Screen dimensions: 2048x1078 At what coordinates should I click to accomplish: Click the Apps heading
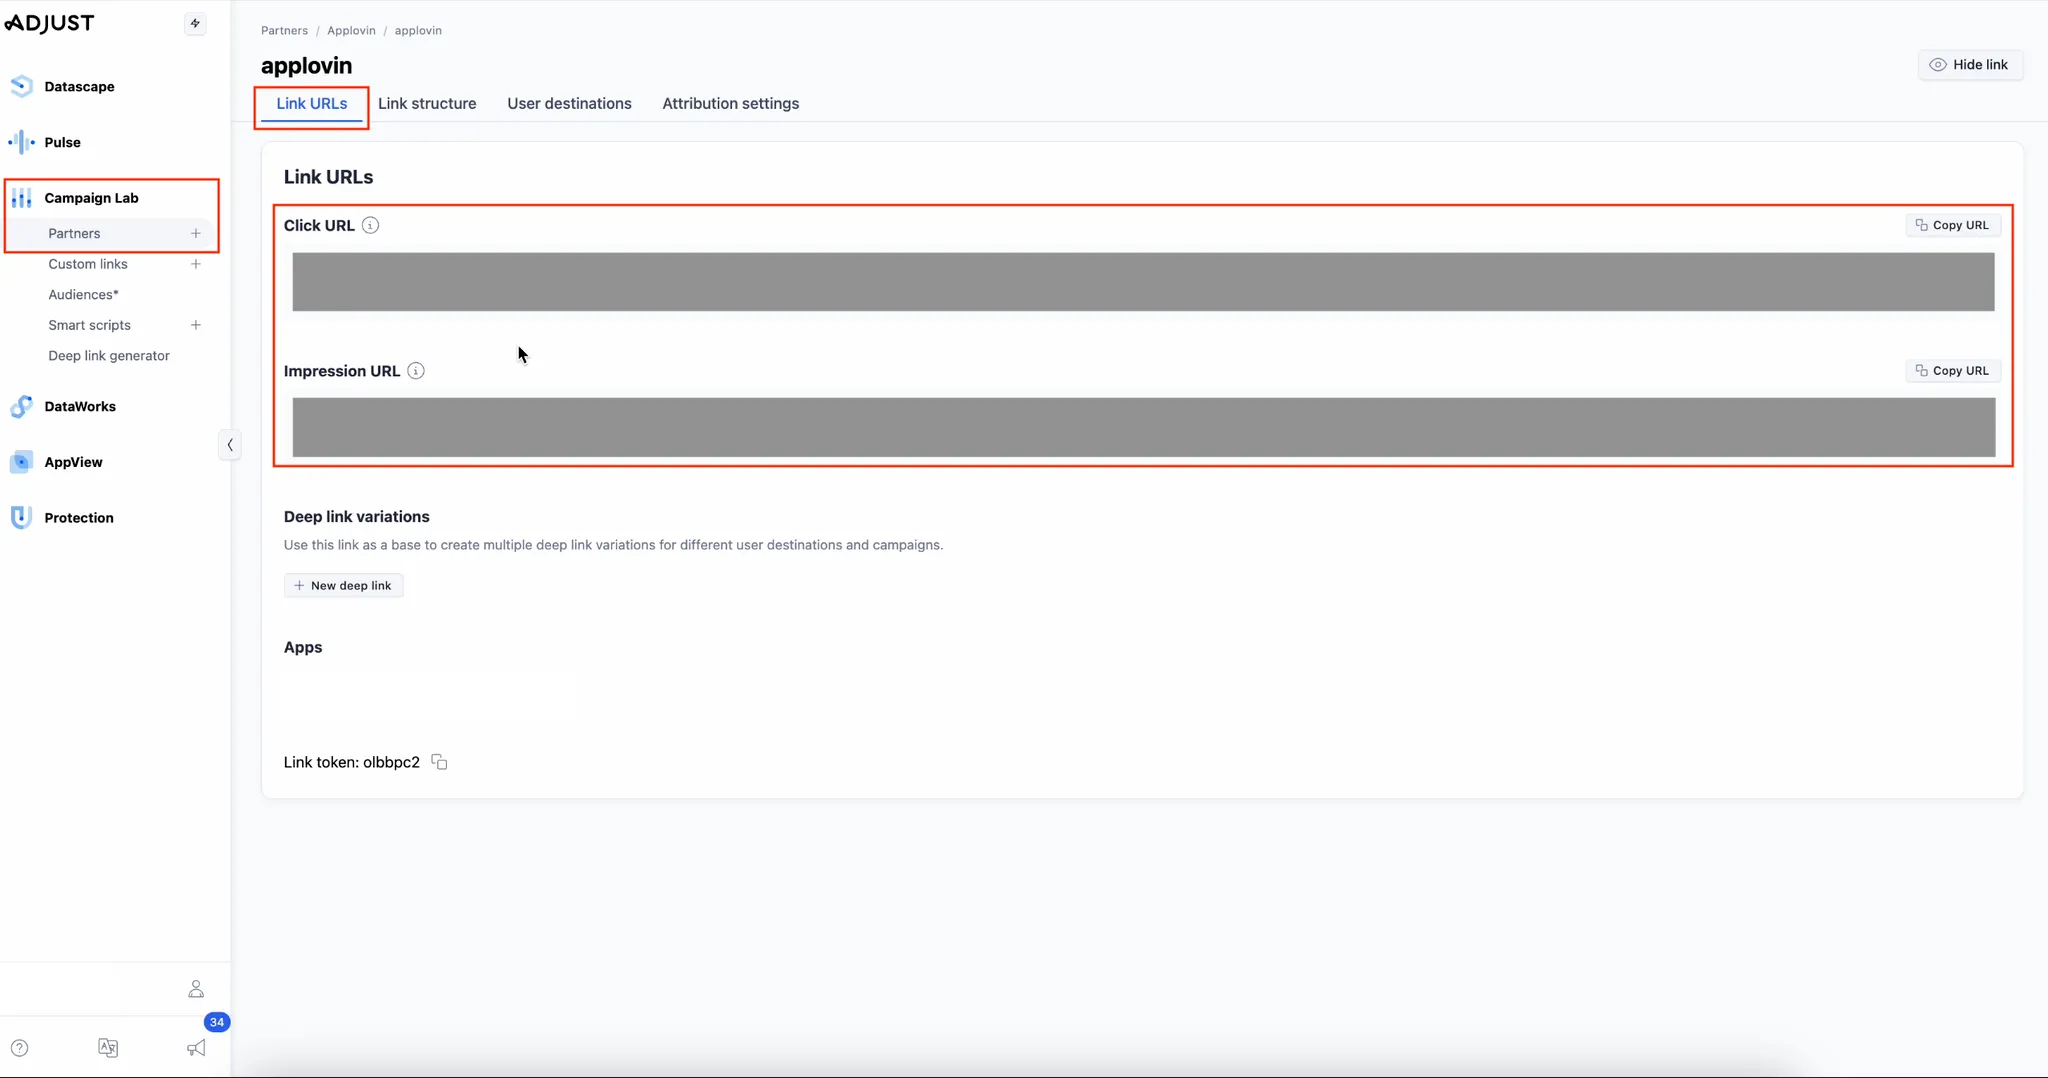(303, 648)
